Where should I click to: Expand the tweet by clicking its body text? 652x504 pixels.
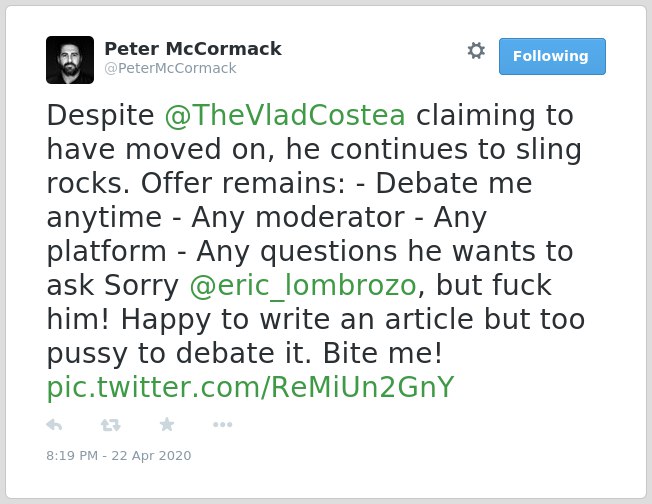(316, 234)
